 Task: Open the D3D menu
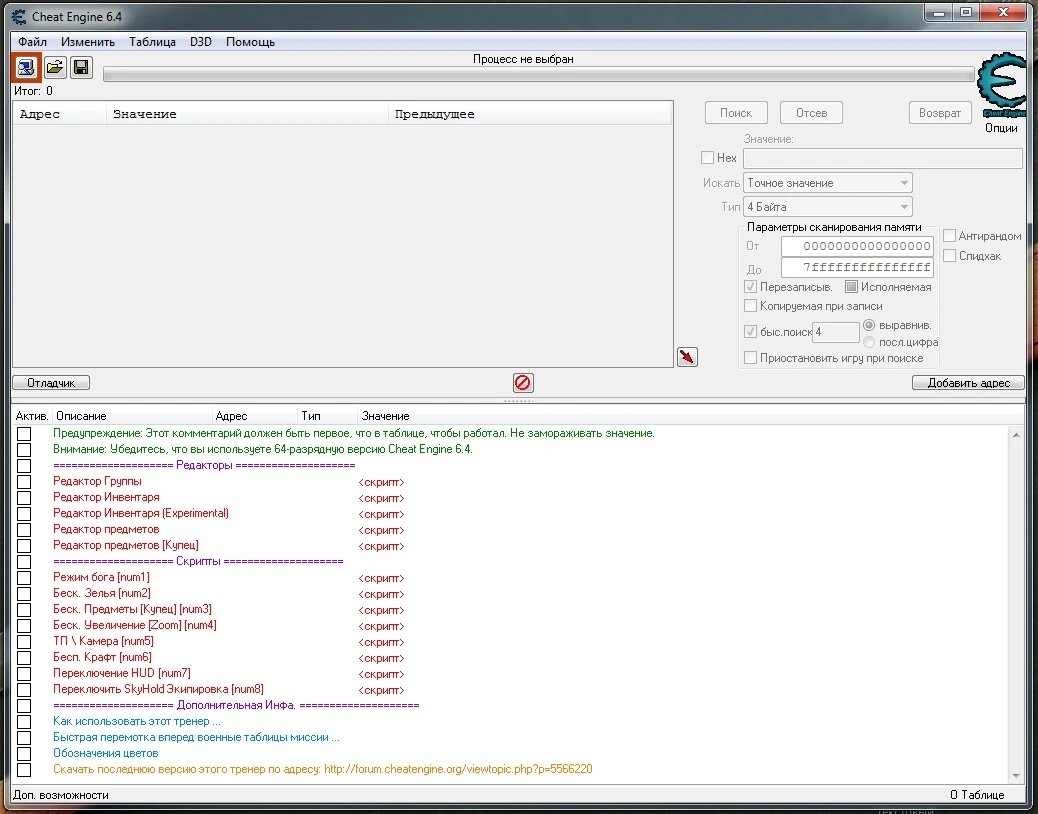[x=200, y=42]
